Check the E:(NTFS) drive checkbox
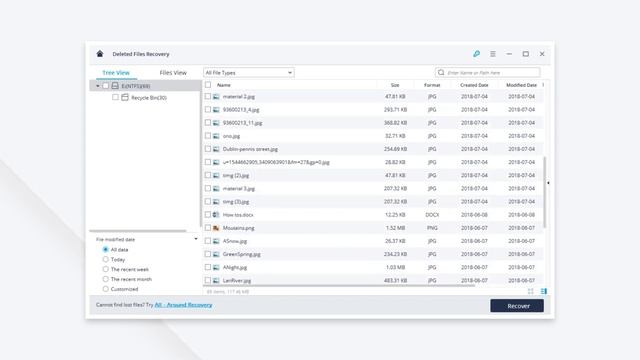The width and height of the screenshot is (640, 360). click(x=105, y=85)
